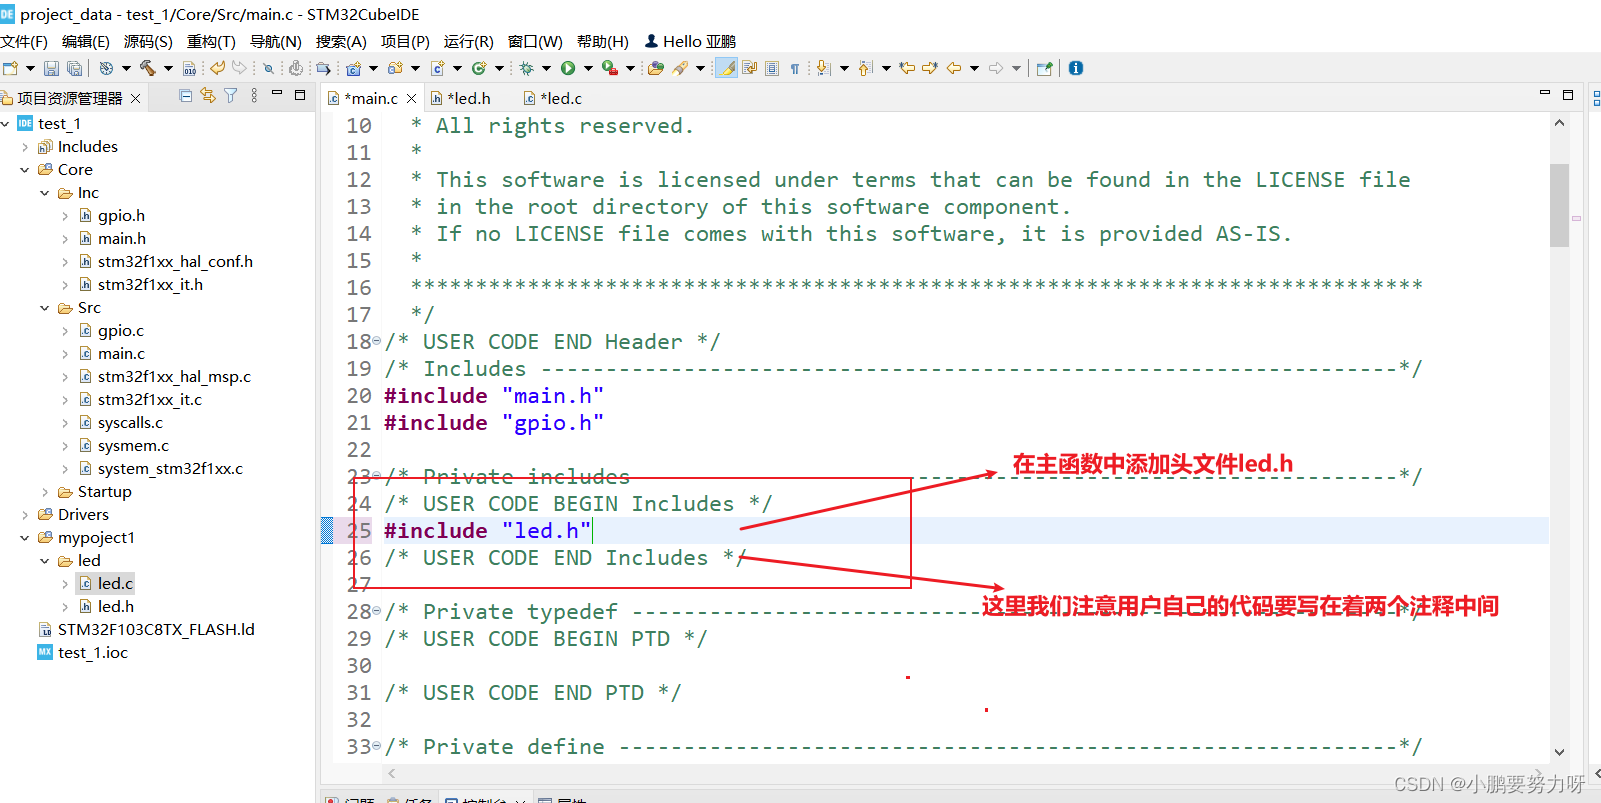Select gpio.h in the Inc folder
1601x803 pixels.
click(121, 216)
